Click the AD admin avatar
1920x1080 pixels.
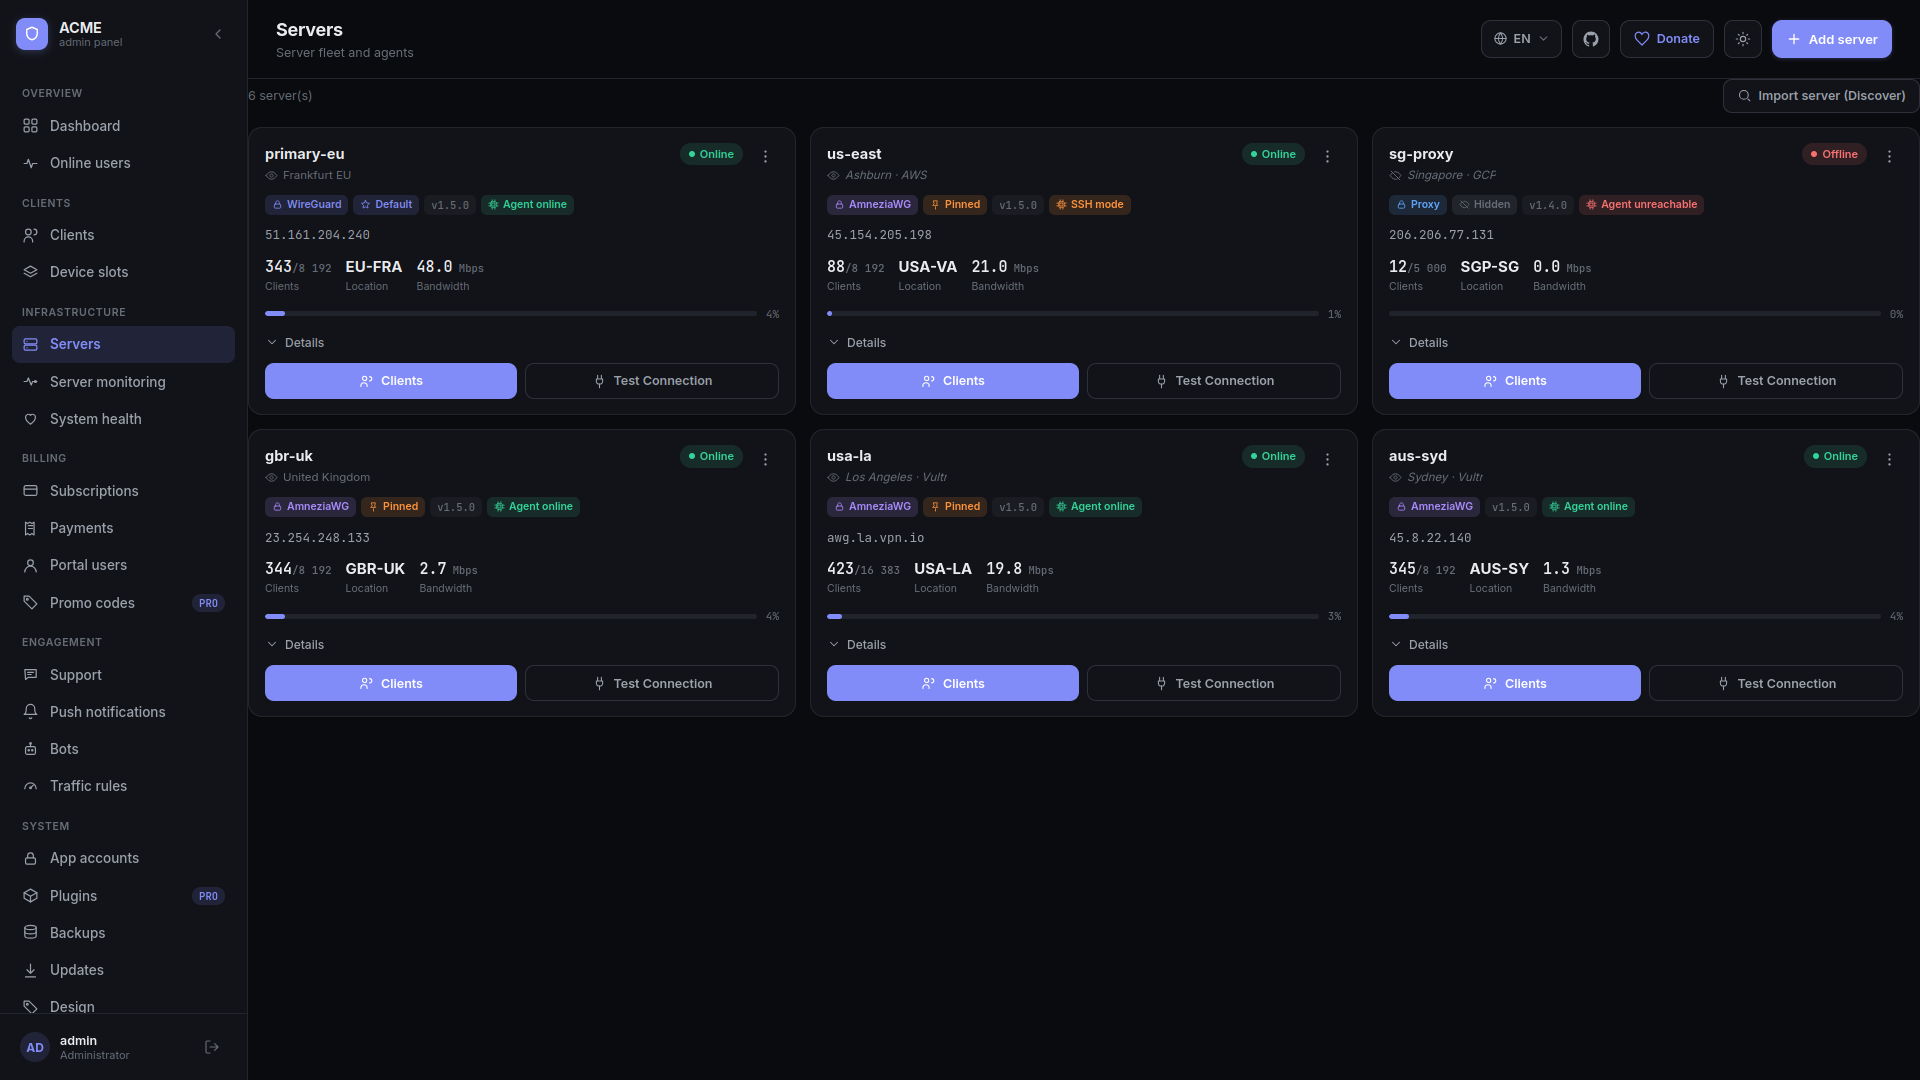[35, 1047]
